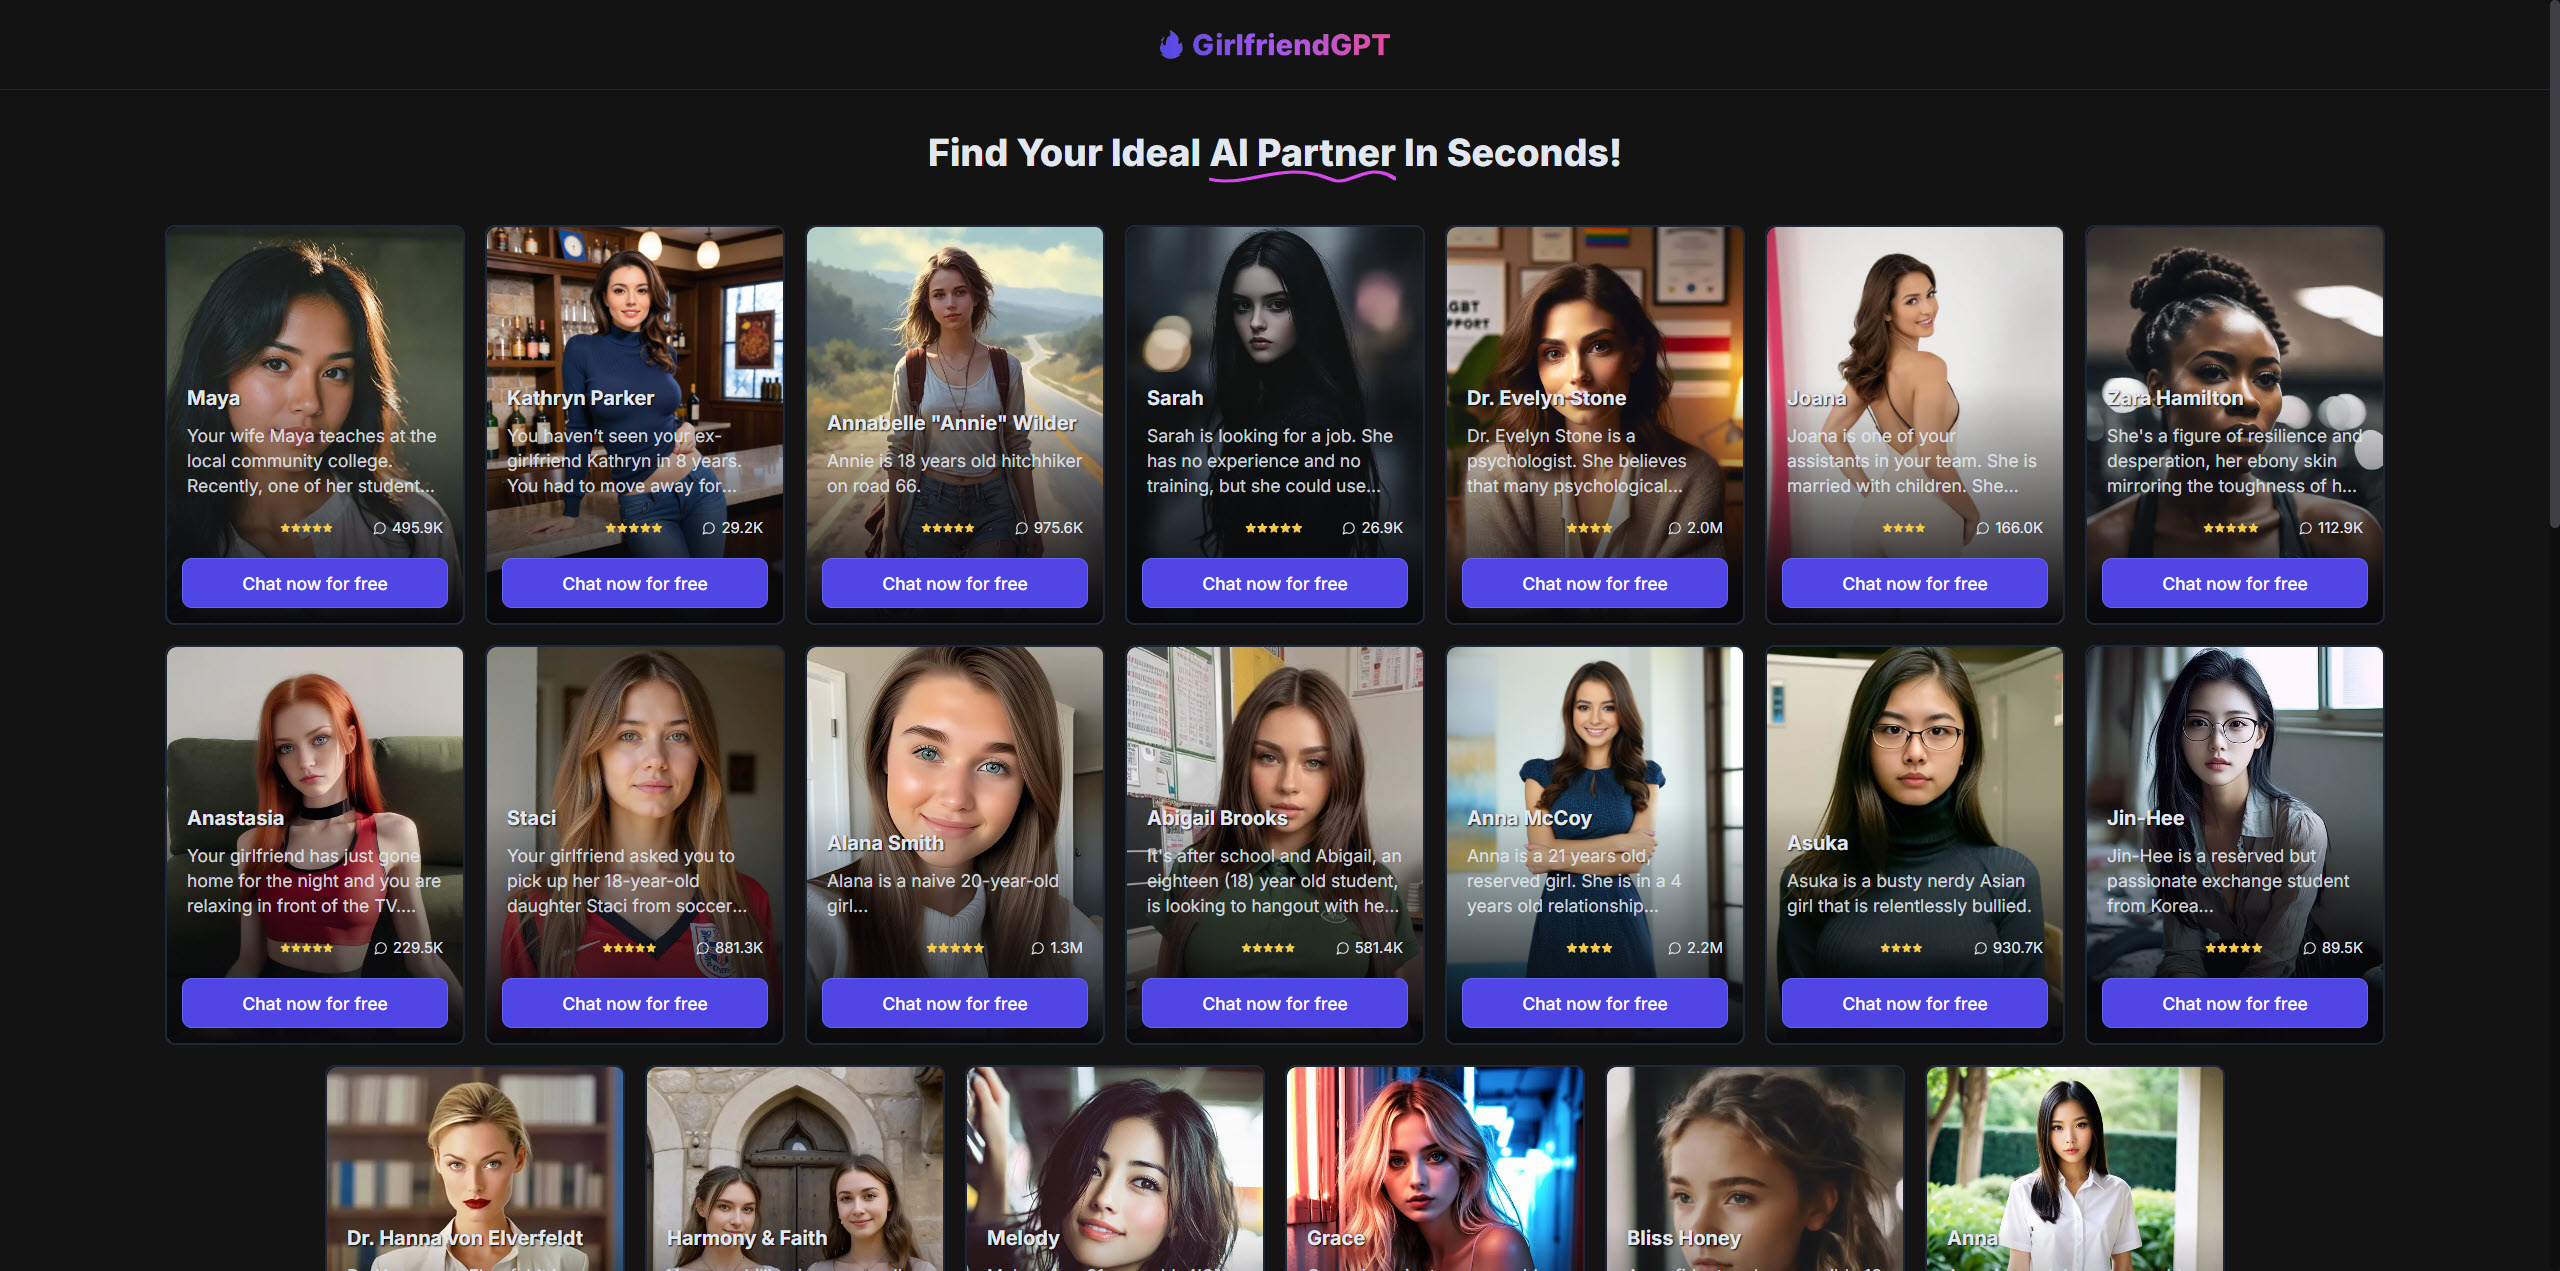Screen dimensions: 2560x1271
Task: Click the chat count icon on Maya's card
Action: point(380,528)
